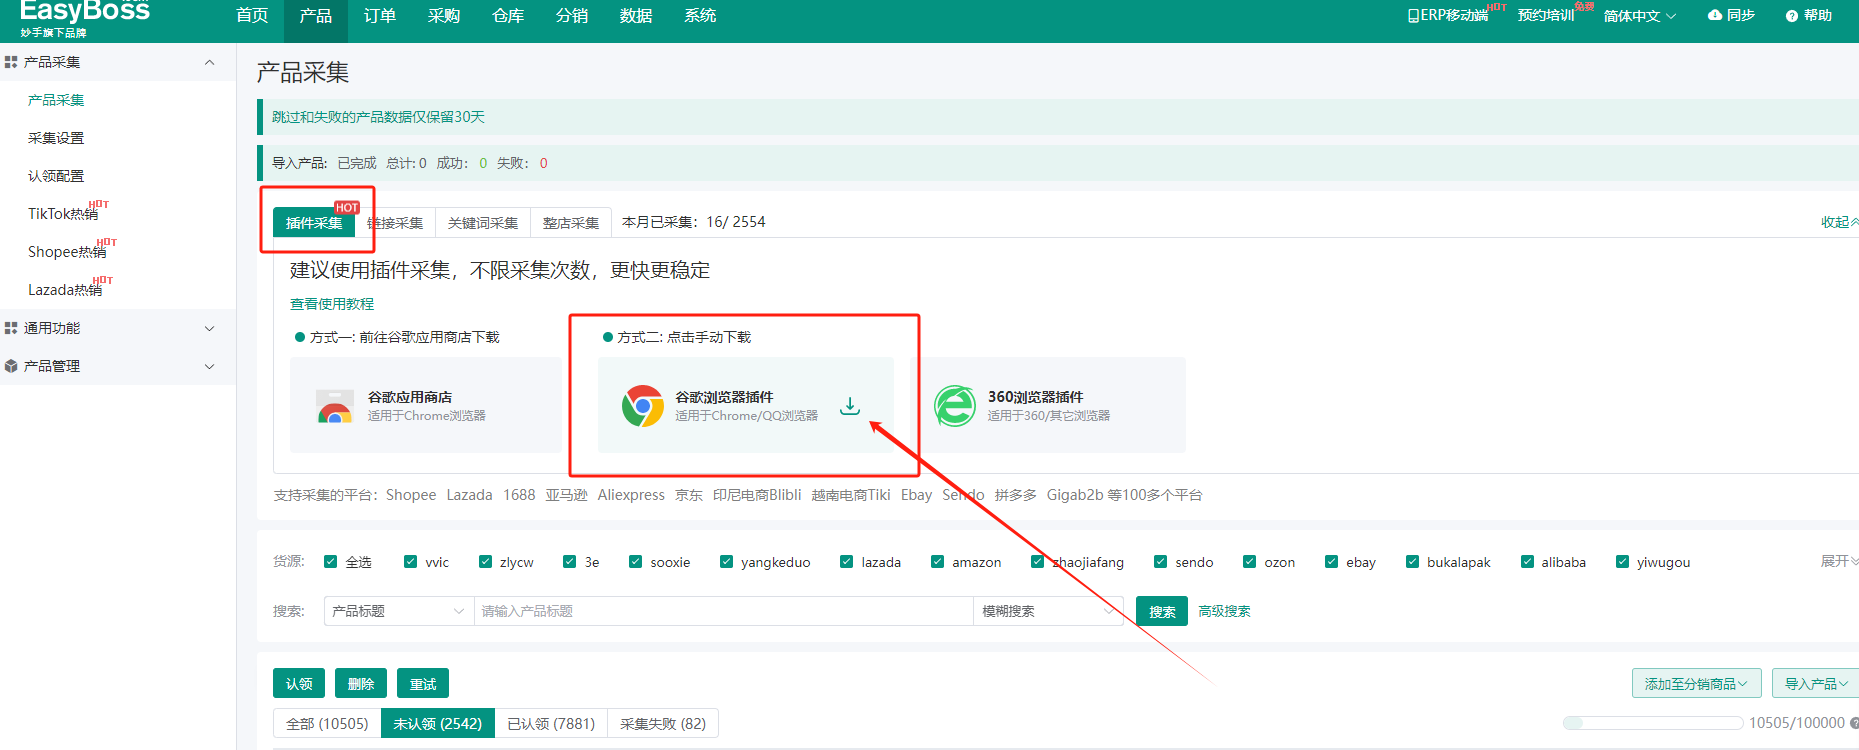Open the 模糊搜索 match type dropdown
The height and width of the screenshot is (750, 1859).
[1048, 611]
